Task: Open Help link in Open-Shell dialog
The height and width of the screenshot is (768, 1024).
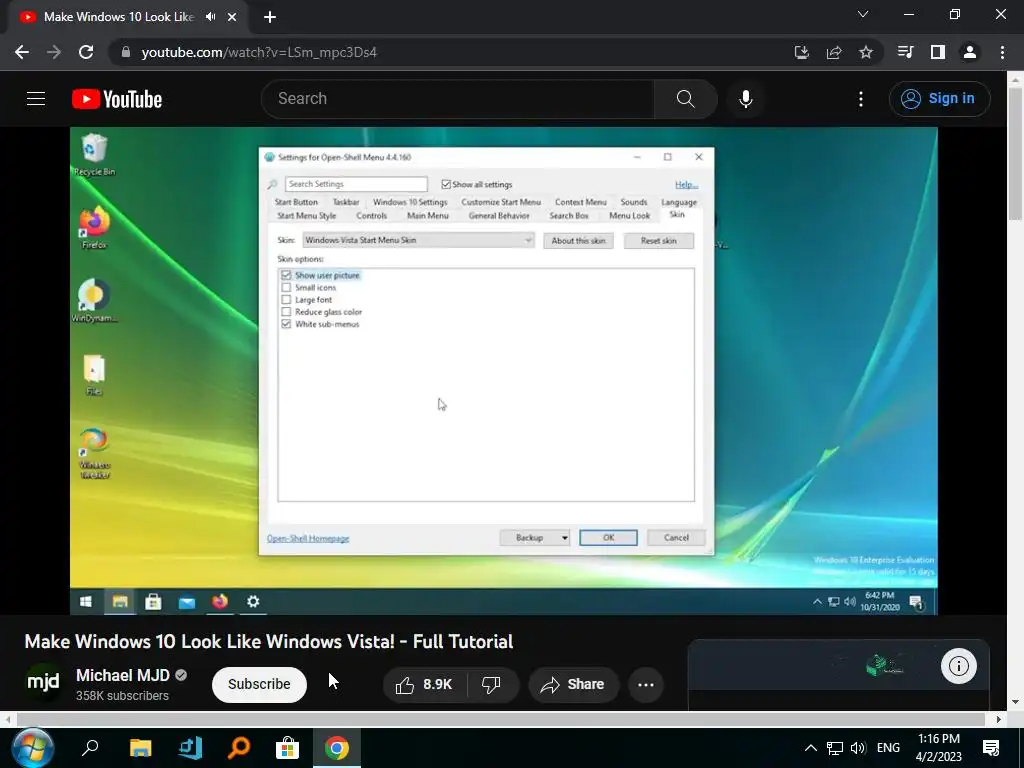Action: click(x=686, y=185)
